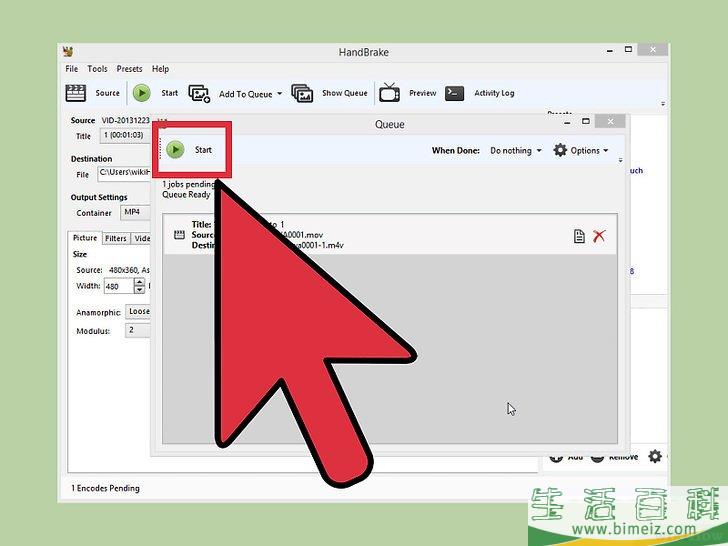This screenshot has width=728, height=546.
Task: Open the Modulus dropdown
Action: pyautogui.click(x=138, y=330)
